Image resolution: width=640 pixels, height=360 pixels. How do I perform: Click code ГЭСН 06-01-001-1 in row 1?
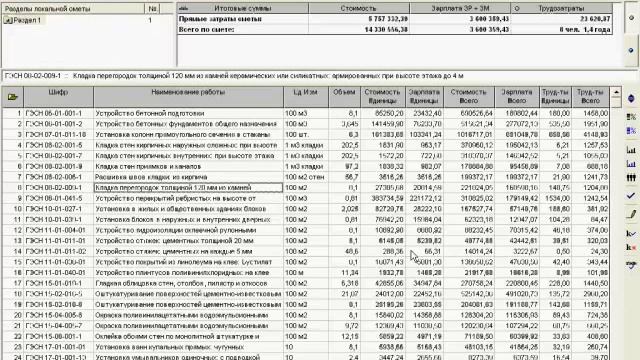coord(53,113)
